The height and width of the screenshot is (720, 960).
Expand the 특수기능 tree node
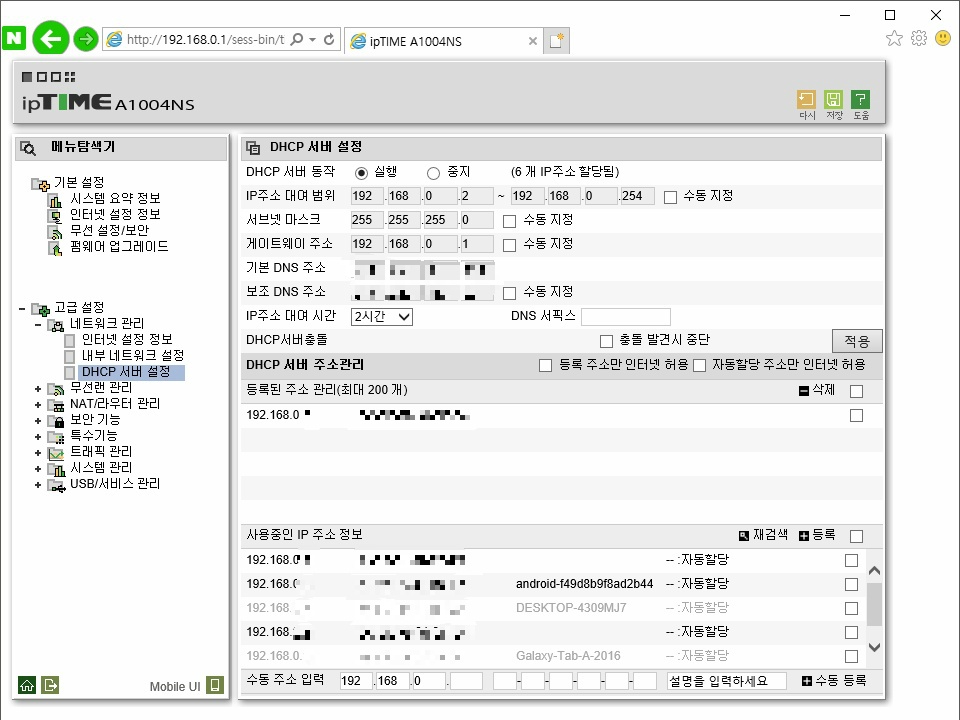coord(38,437)
